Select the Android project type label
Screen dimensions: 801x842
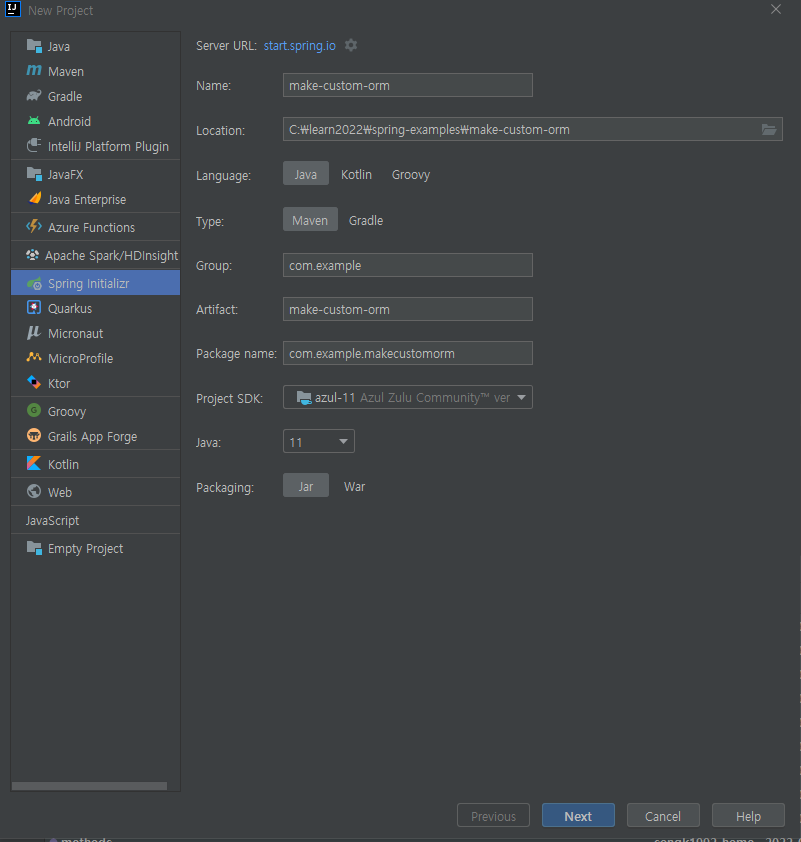tap(69, 121)
